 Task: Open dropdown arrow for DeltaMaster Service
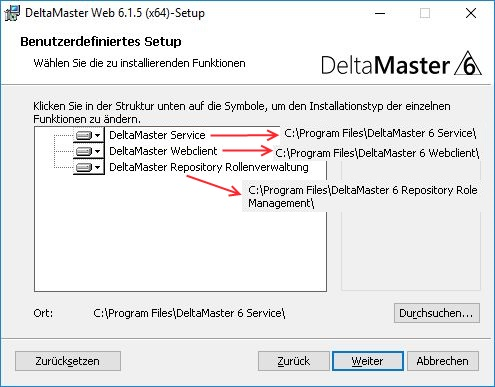pos(97,136)
